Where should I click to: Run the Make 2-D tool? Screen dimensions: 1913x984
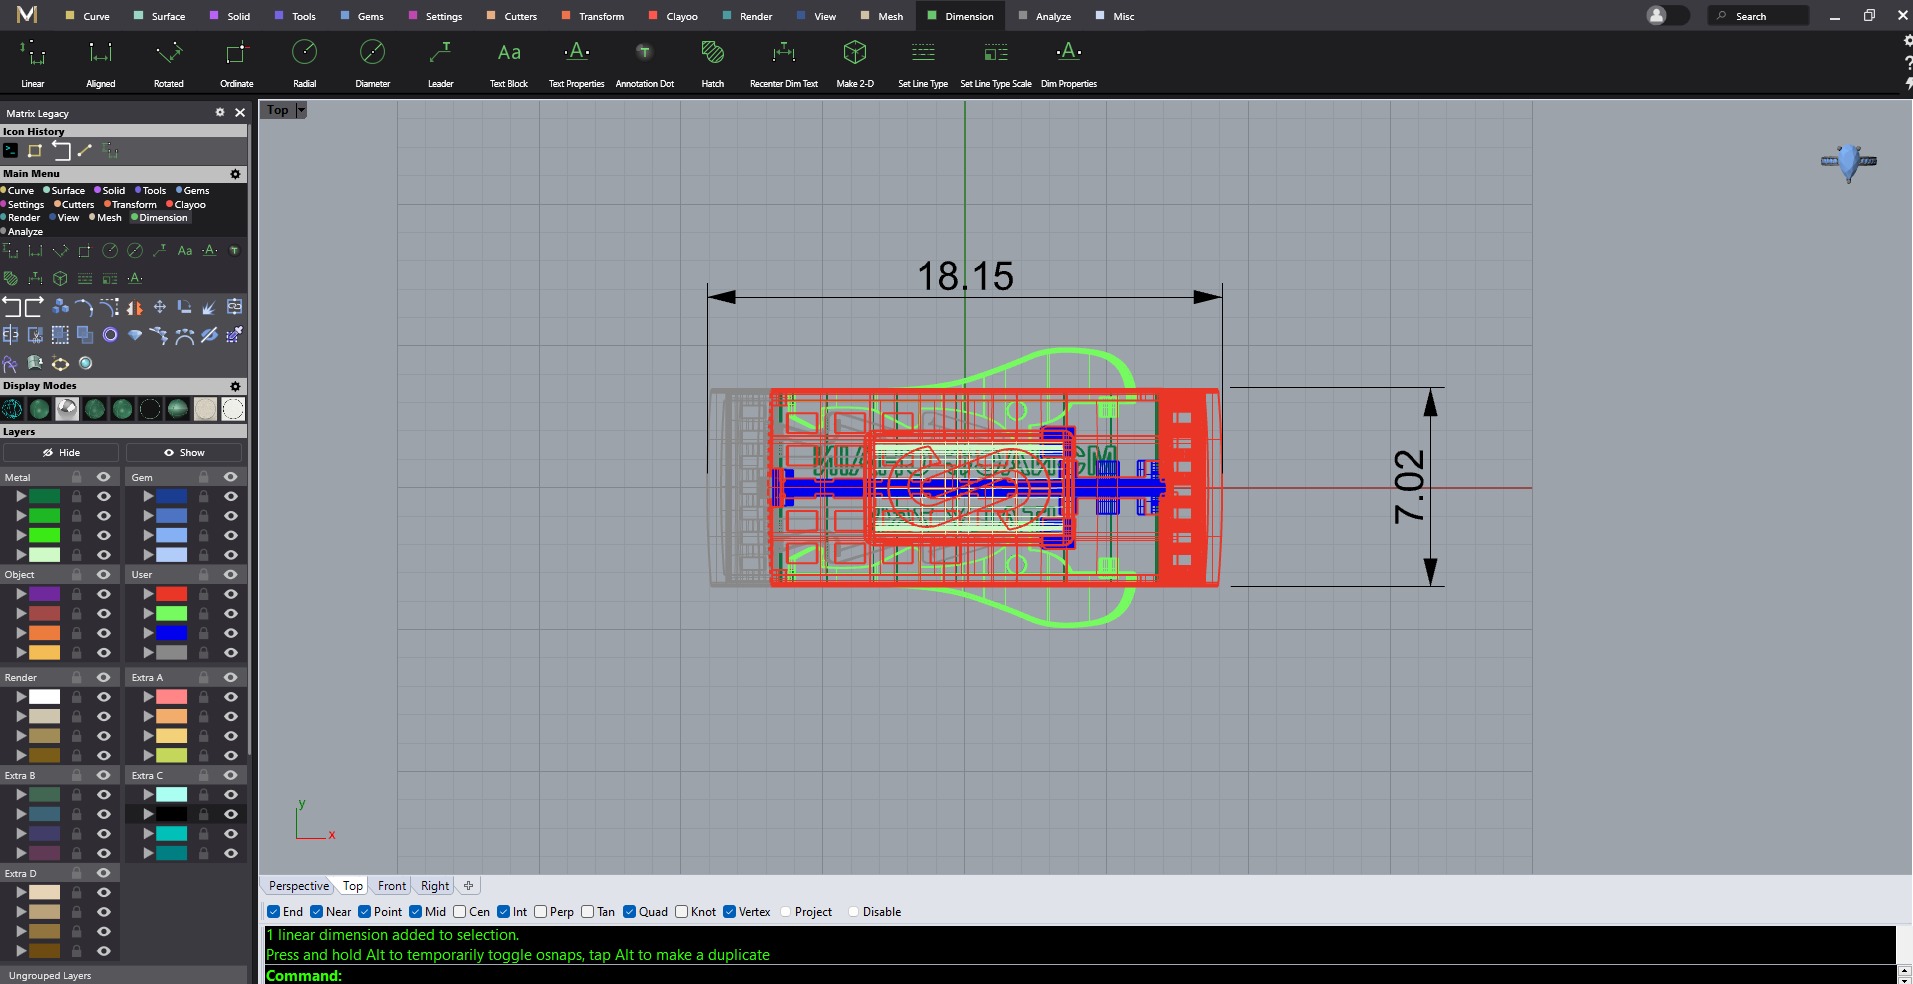(x=855, y=63)
